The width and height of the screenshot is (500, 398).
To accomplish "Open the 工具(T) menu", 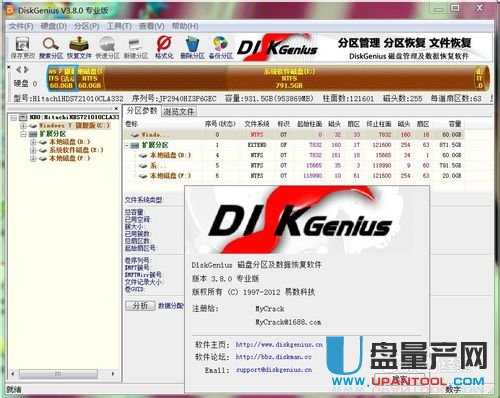I will 119,26.
